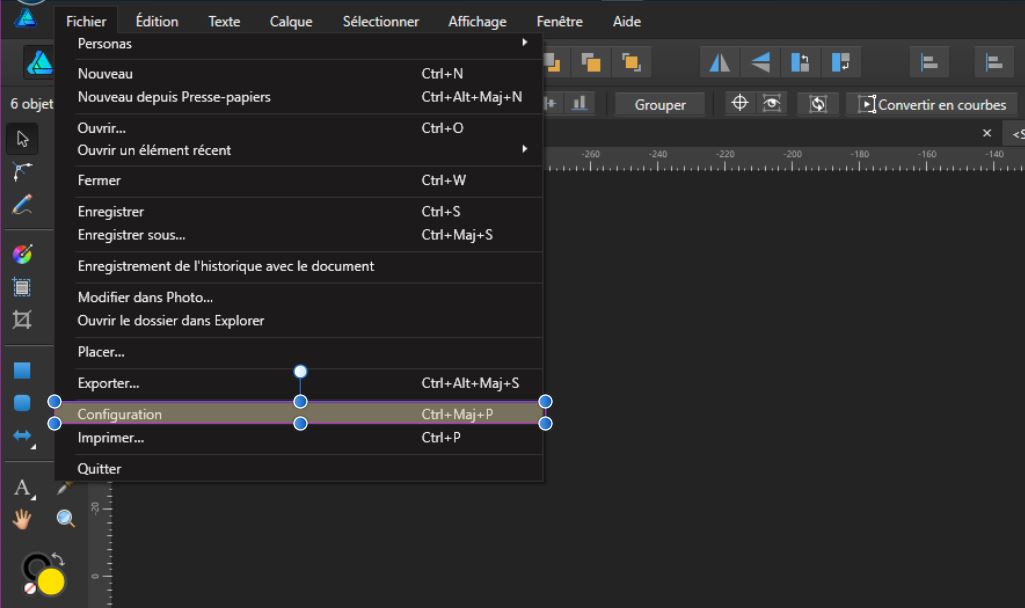Choose Nouveau depuis Presse-papiers
1025x608 pixels.
[x=301, y=97]
